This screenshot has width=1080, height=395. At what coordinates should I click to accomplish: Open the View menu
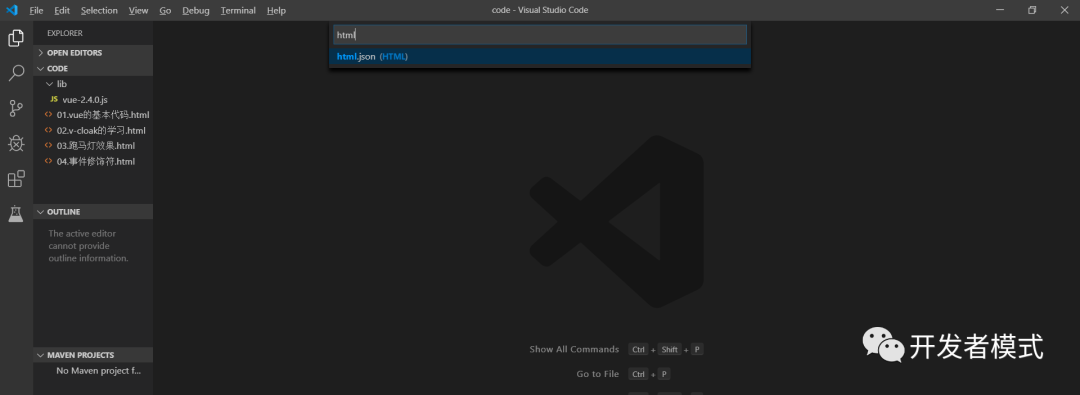(x=138, y=10)
